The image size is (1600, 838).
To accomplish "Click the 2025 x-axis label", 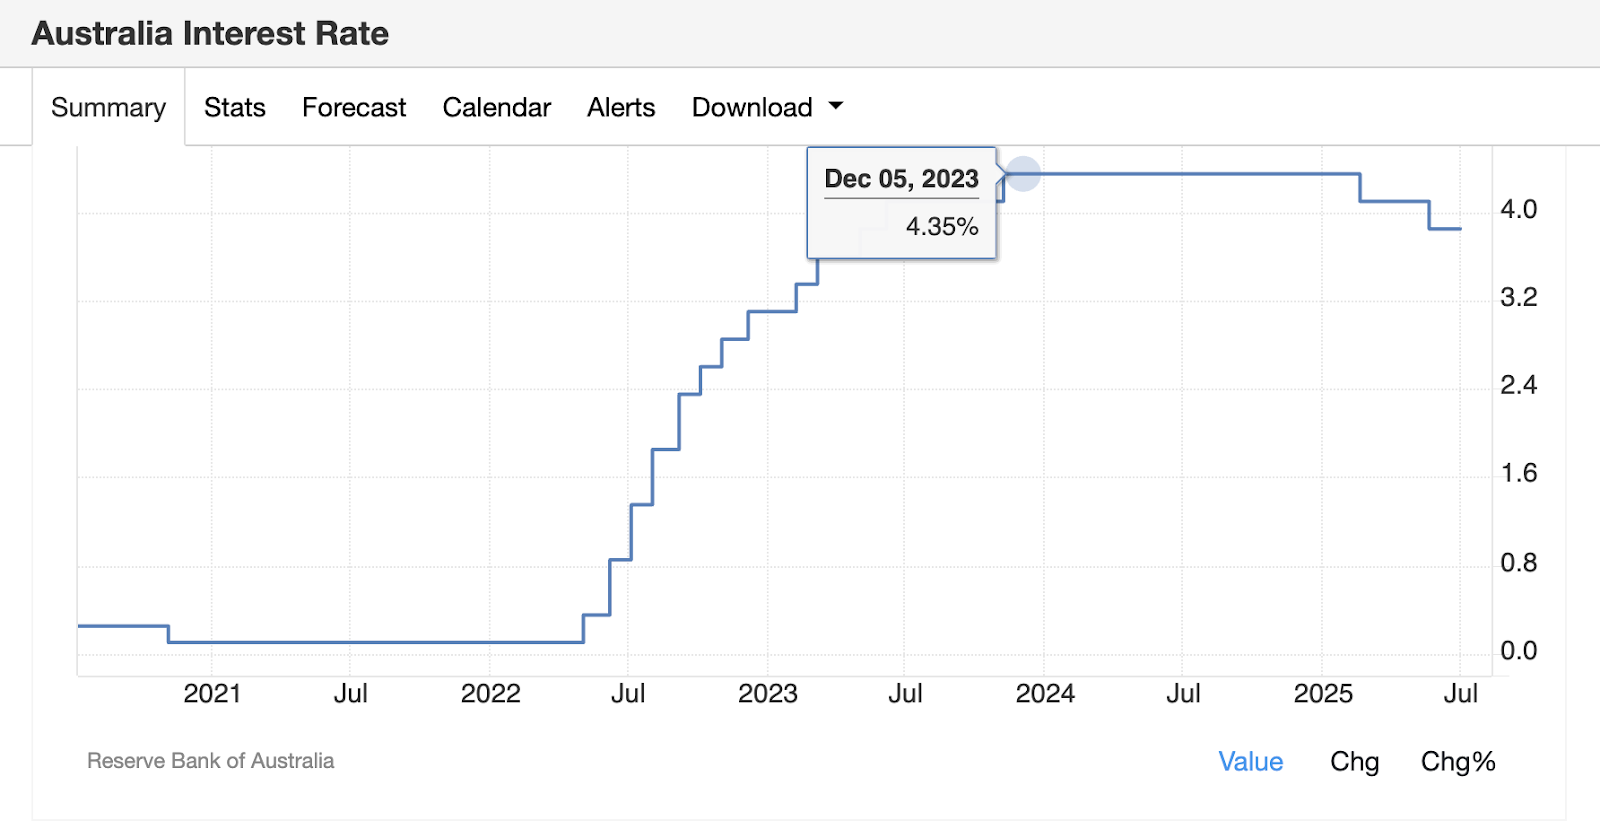I will 1323,694.
